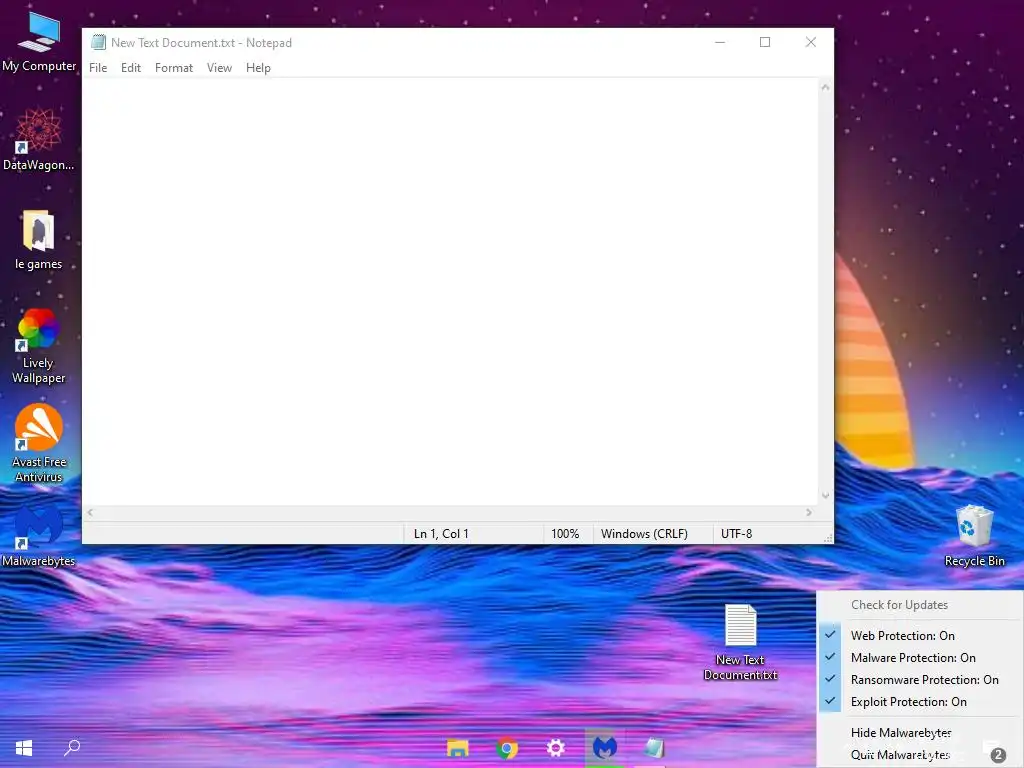Open taskbar search magnifier
Image resolution: width=1024 pixels, height=768 pixels.
click(x=72, y=748)
